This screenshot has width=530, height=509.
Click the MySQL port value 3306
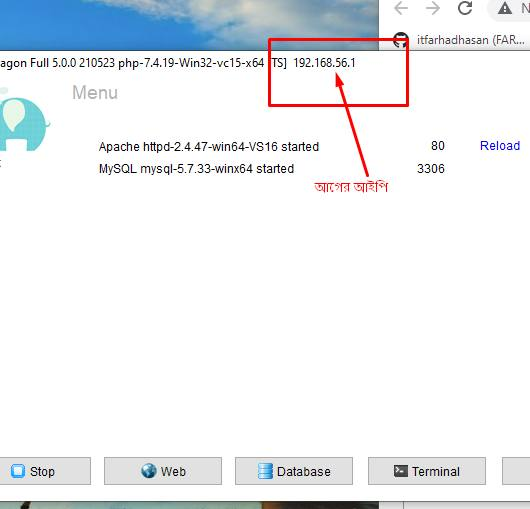pyautogui.click(x=431, y=168)
